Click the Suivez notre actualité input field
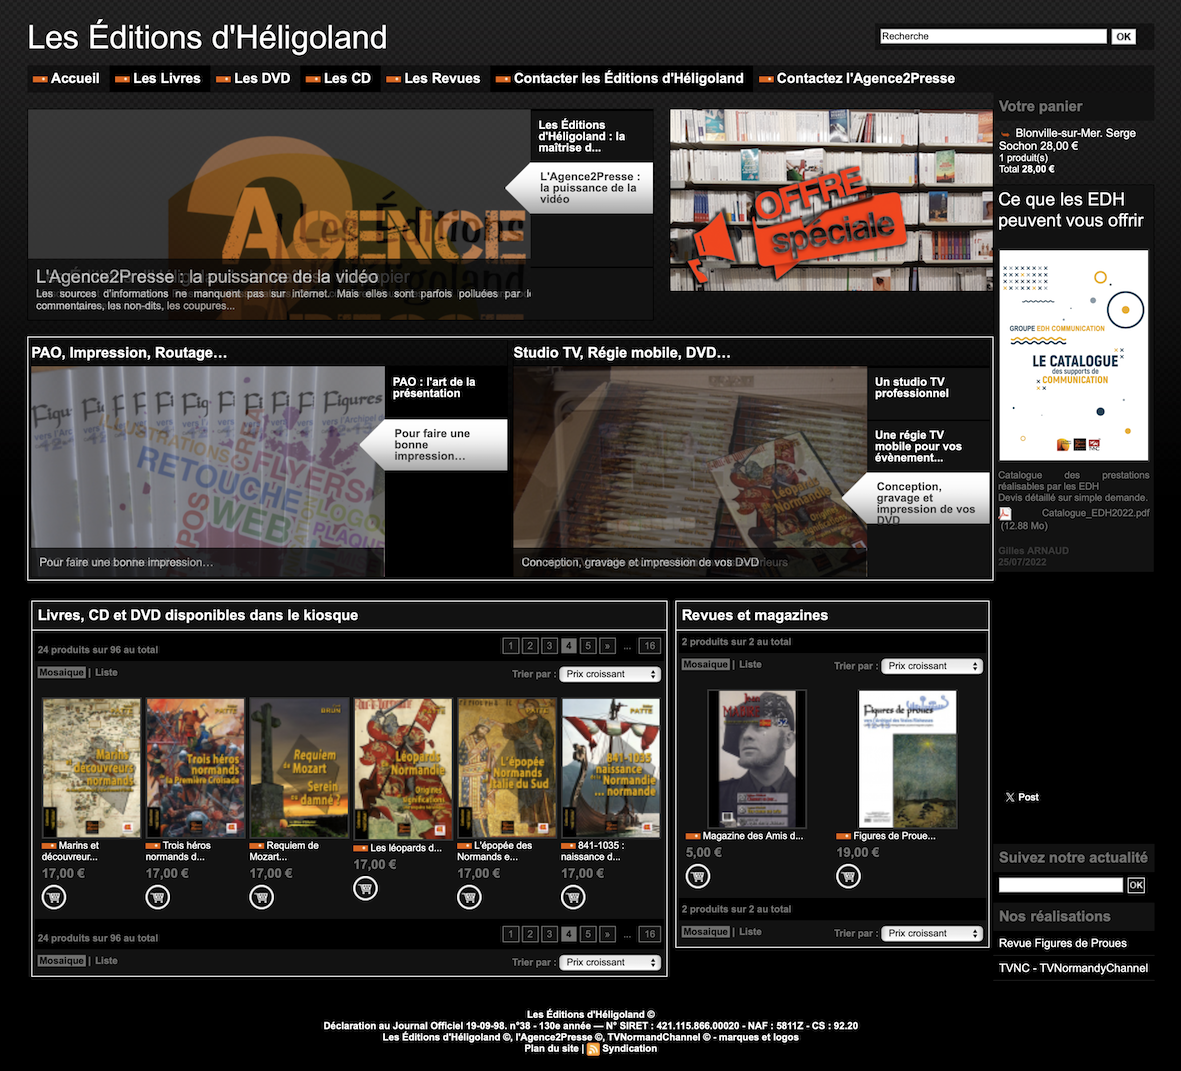The height and width of the screenshot is (1071, 1181). (x=1060, y=885)
